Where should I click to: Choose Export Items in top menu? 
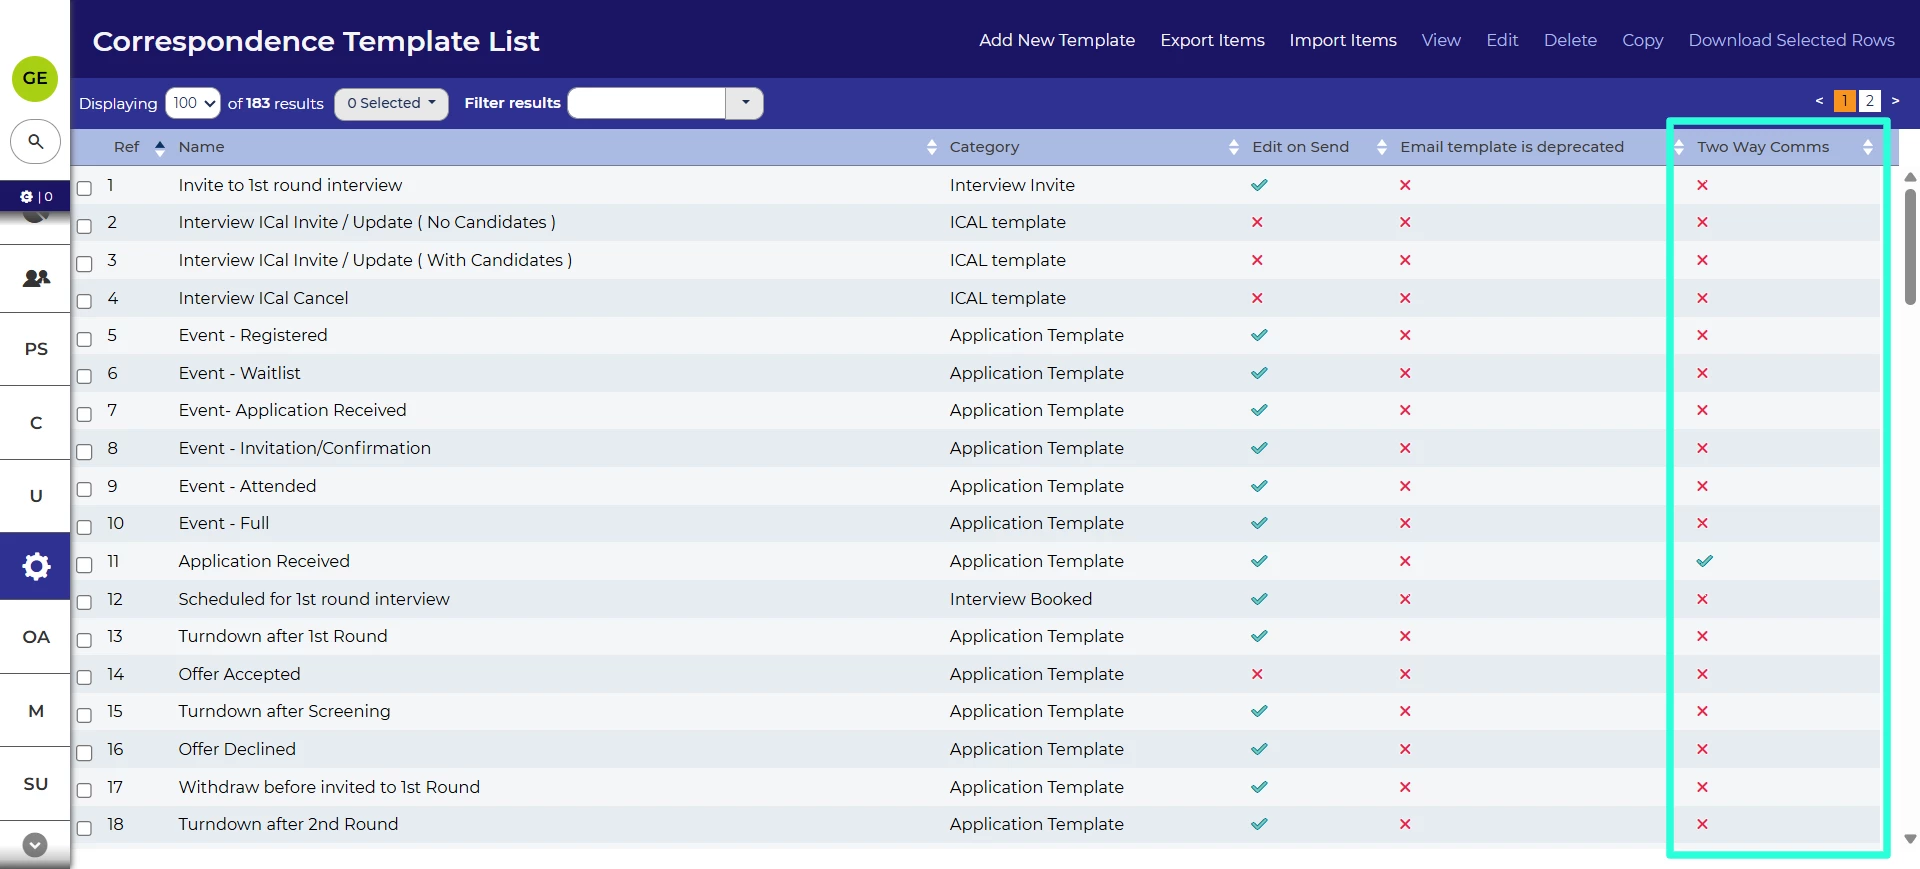(1212, 40)
